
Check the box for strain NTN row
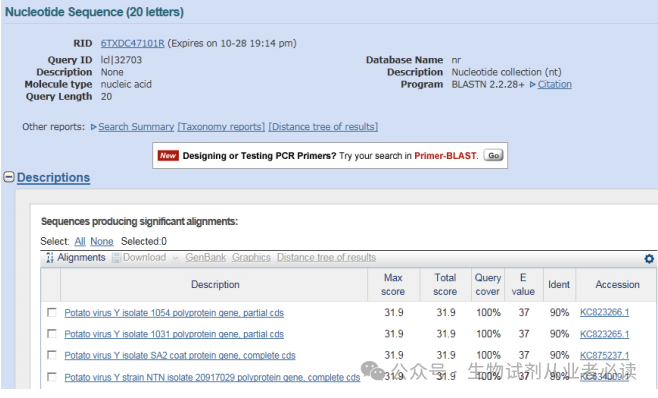pos(52,377)
